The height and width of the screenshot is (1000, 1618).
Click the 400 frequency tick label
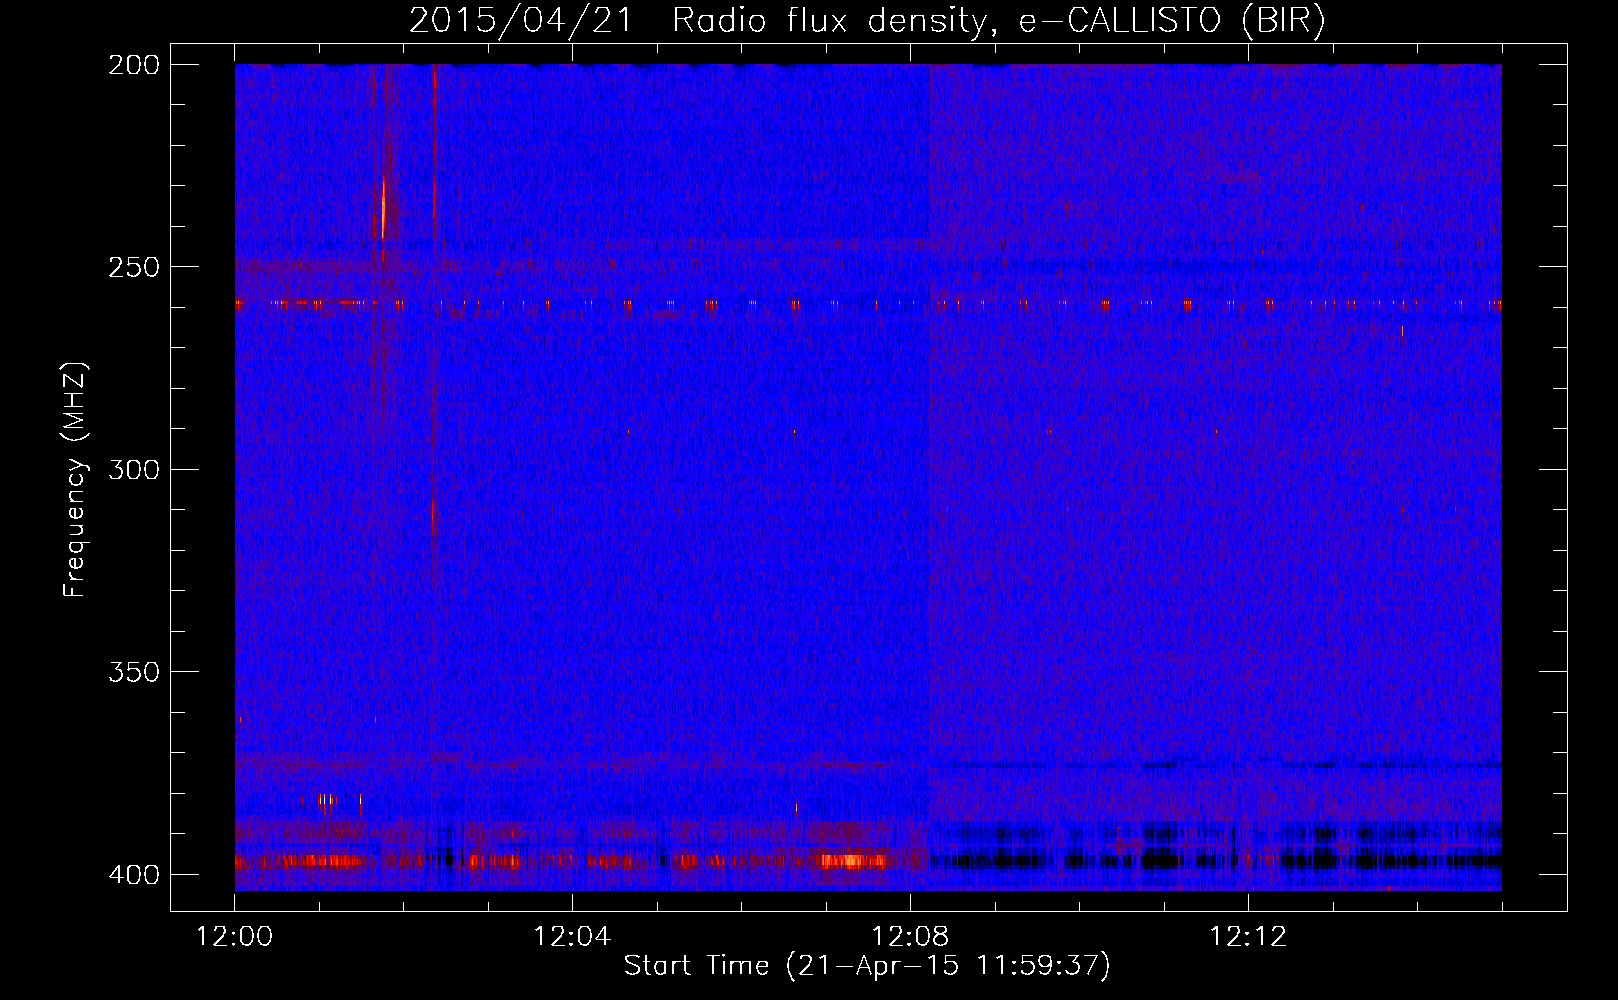coord(134,874)
